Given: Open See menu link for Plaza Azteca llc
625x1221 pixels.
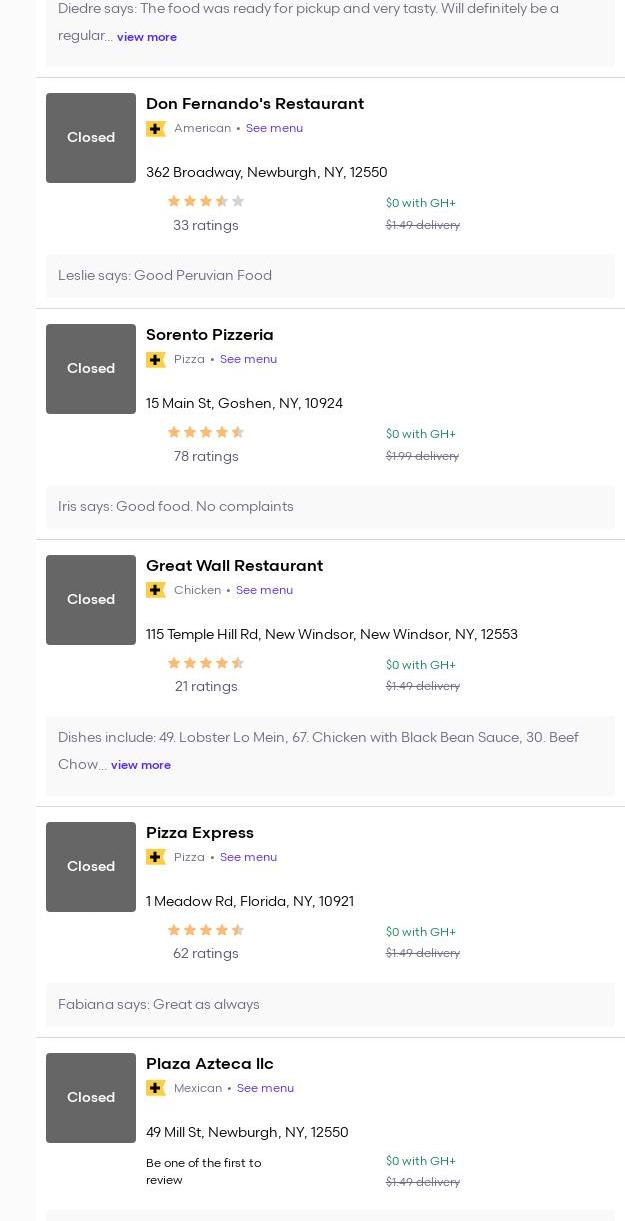Looking at the screenshot, I should [265, 1088].
